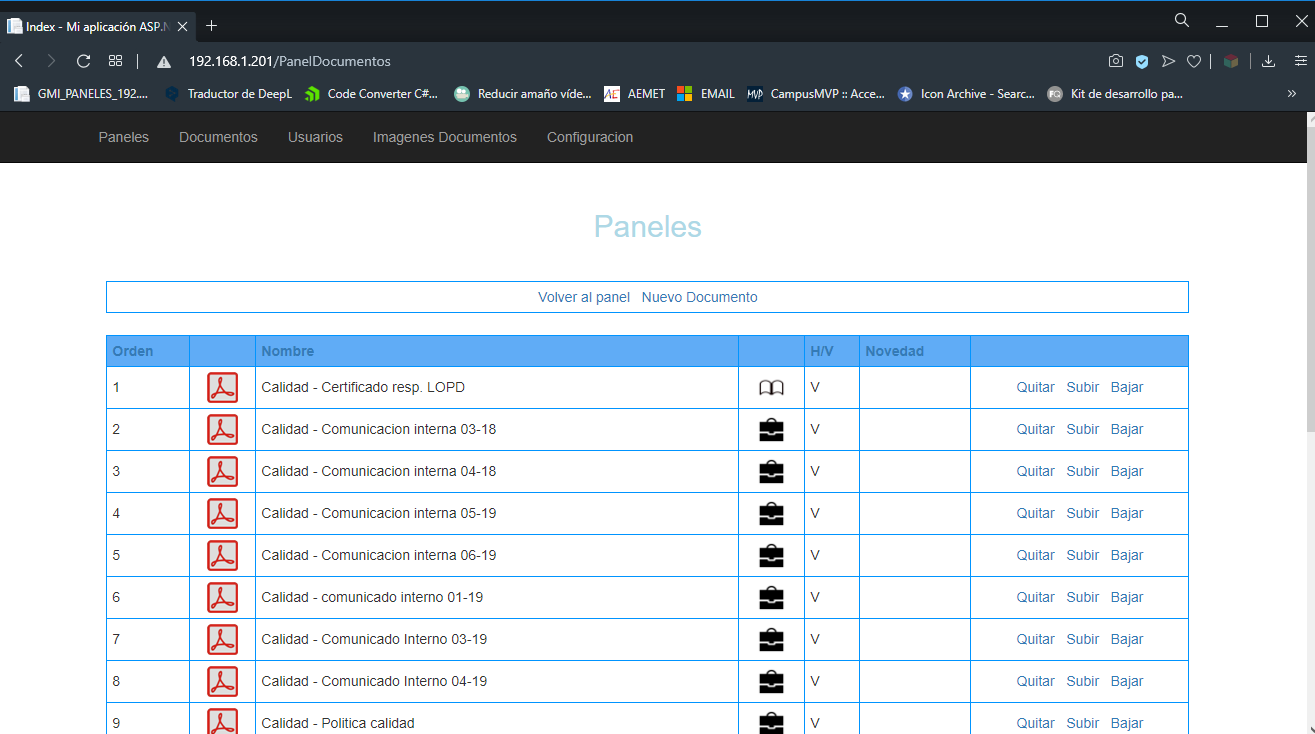Go to Configuracion in the navigation bar

click(589, 137)
